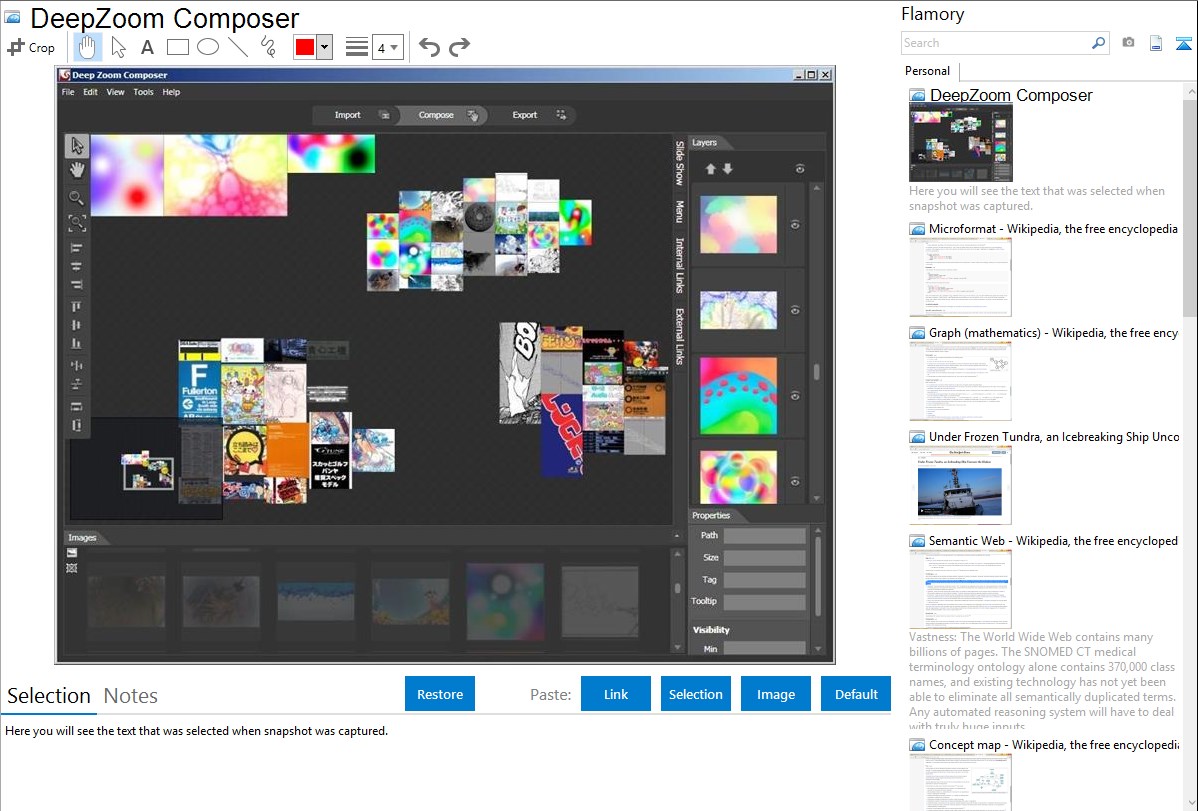Open the color picker dropdown arrow
Screen dimensions: 1198x811
click(324, 47)
